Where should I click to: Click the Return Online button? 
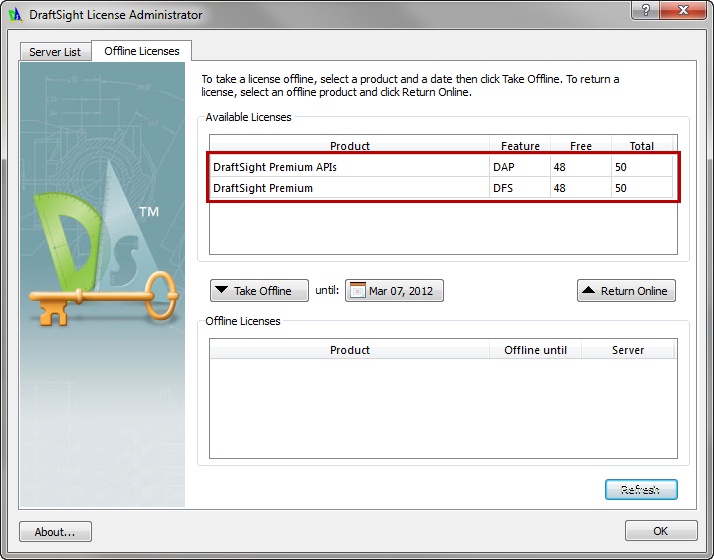click(x=626, y=290)
